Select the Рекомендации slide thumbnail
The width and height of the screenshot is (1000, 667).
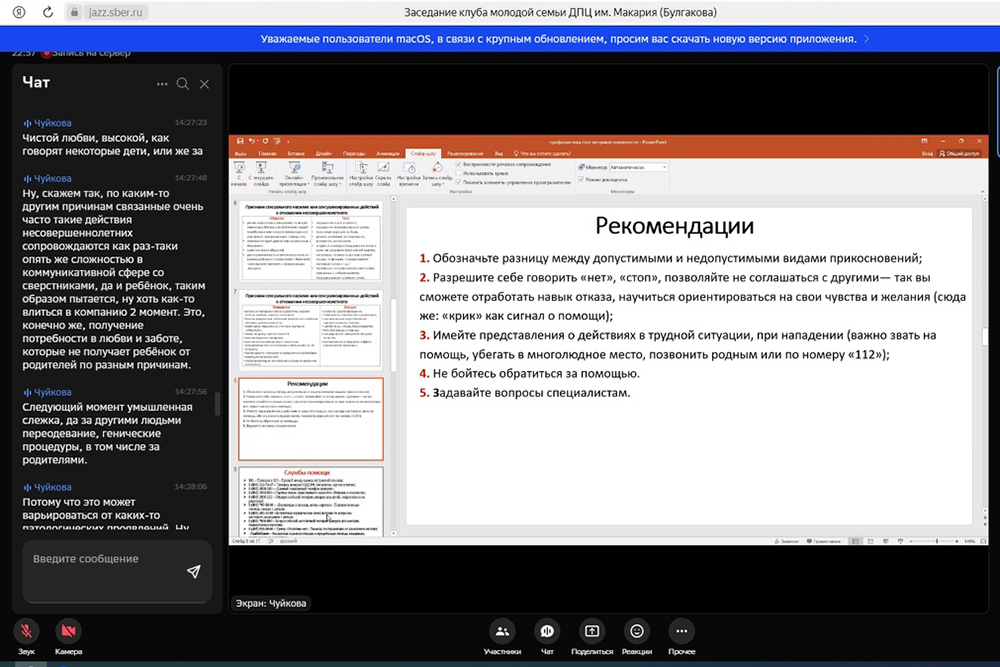coord(309,417)
